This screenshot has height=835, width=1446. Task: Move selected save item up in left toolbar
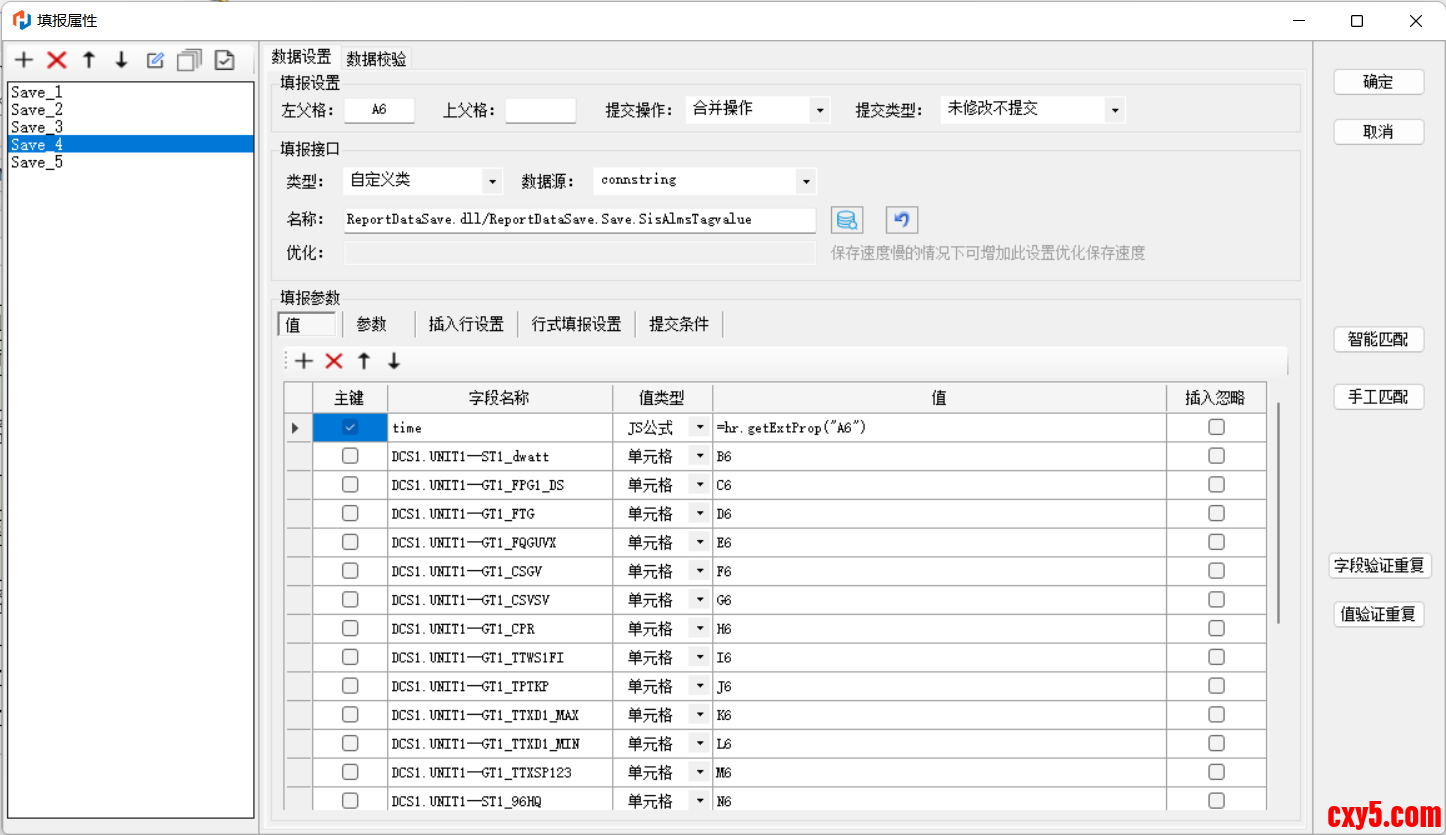coord(89,60)
